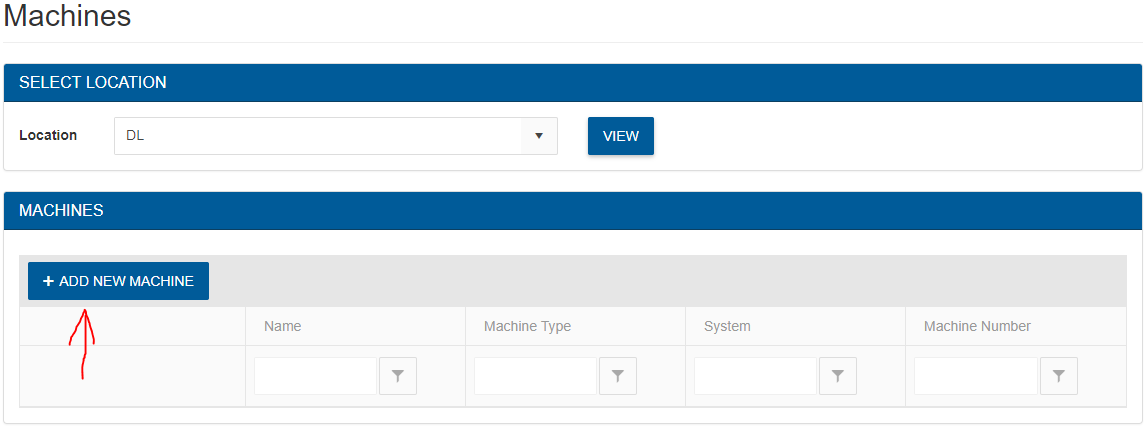Open the Machine Number filter funnel icon
1147x430 pixels.
point(1058,376)
